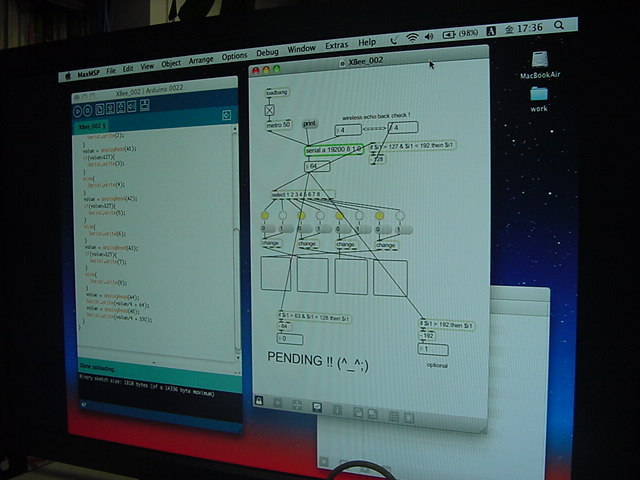Viewport: 640px width, 480px height.
Task: Click the four-arrow icon in patcher toolbar
Action: pos(297,405)
